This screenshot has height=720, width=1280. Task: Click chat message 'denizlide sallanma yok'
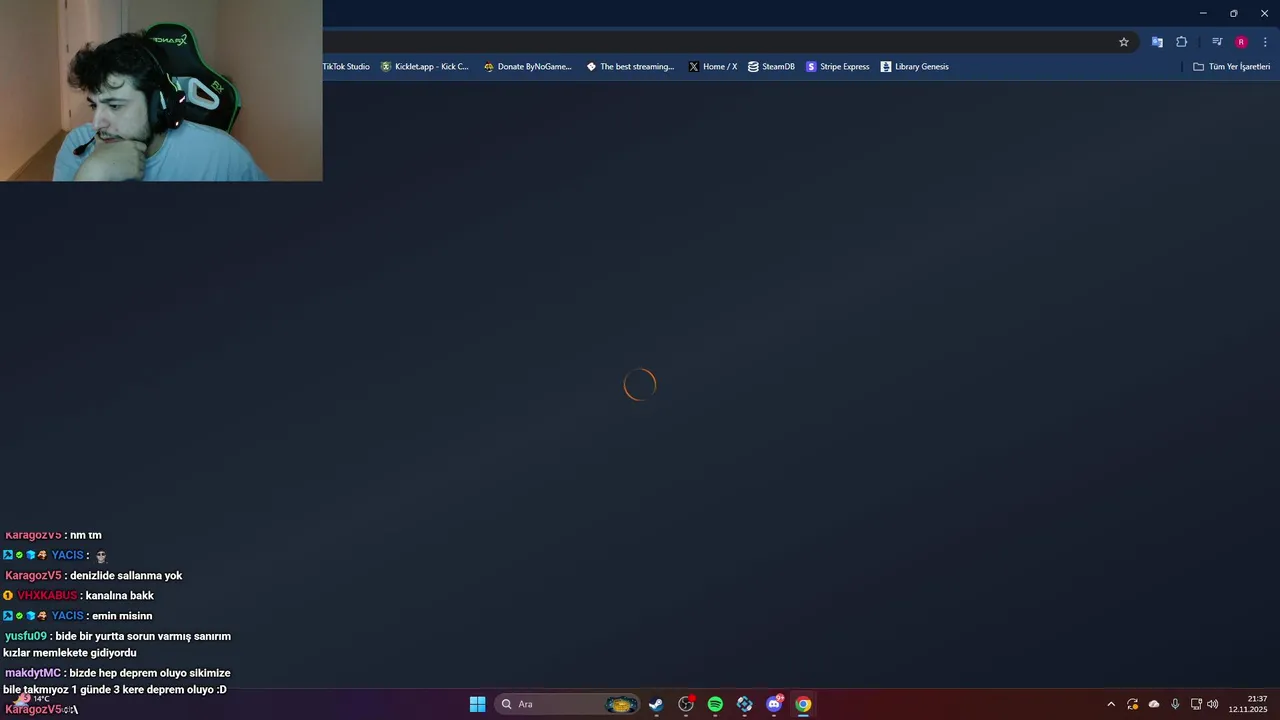point(126,576)
